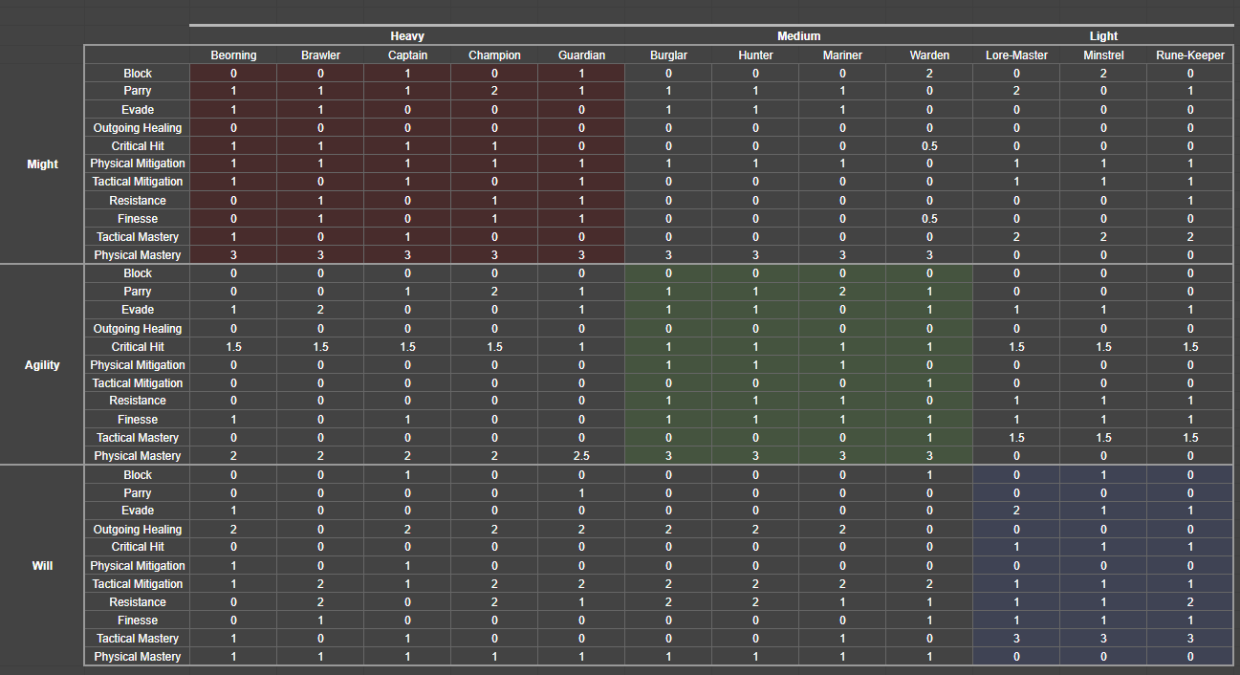Screen dimensions: 1240x675
Task: Select the Will stat label cell
Action: 42,566
